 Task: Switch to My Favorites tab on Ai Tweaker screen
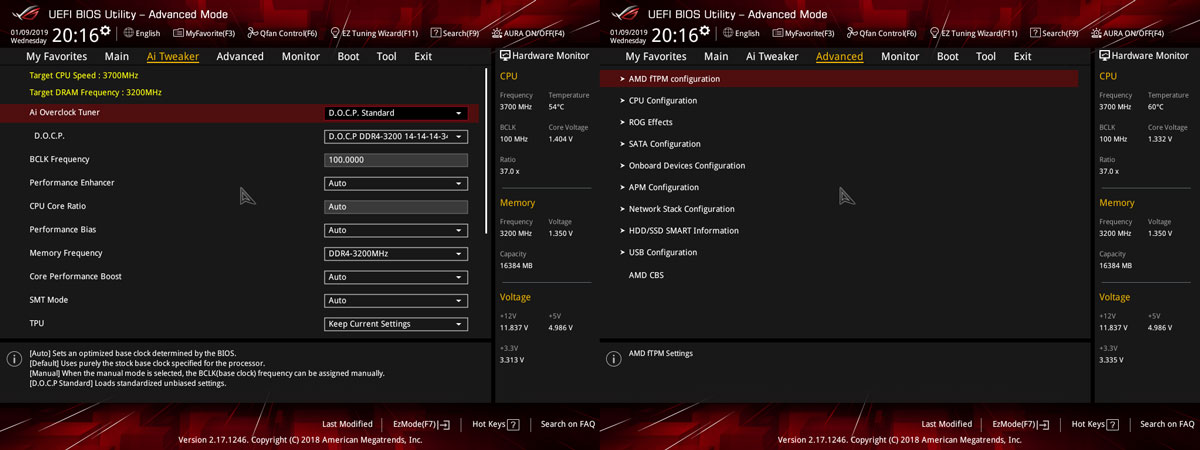56,57
